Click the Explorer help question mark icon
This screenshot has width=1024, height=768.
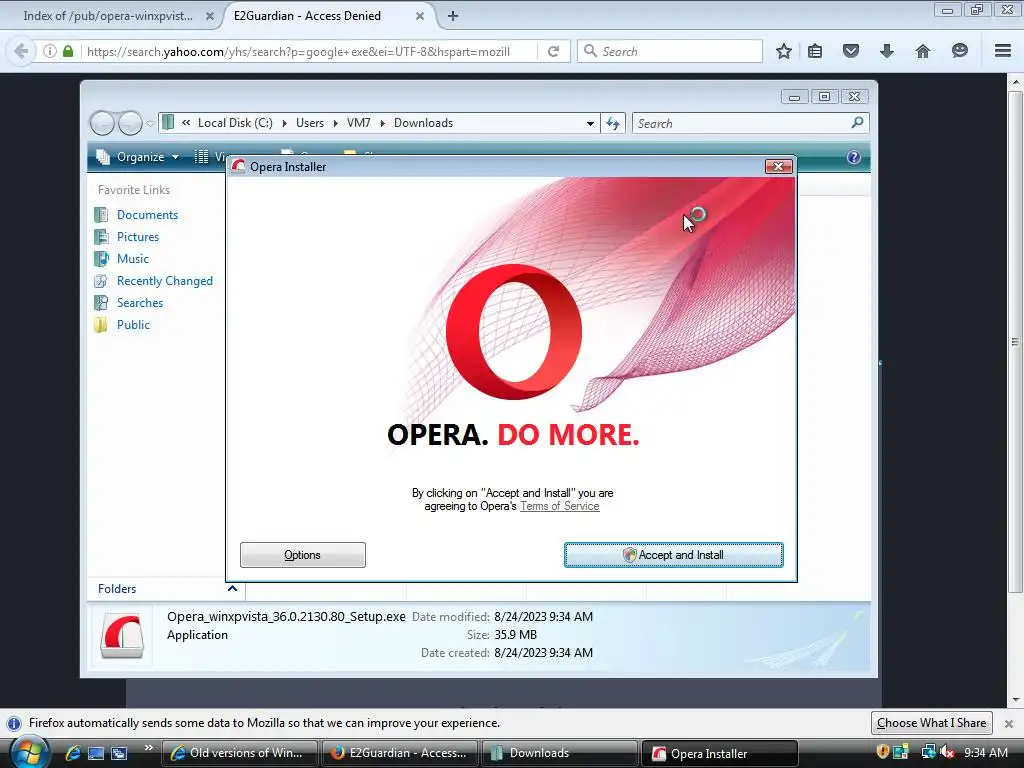click(x=854, y=157)
